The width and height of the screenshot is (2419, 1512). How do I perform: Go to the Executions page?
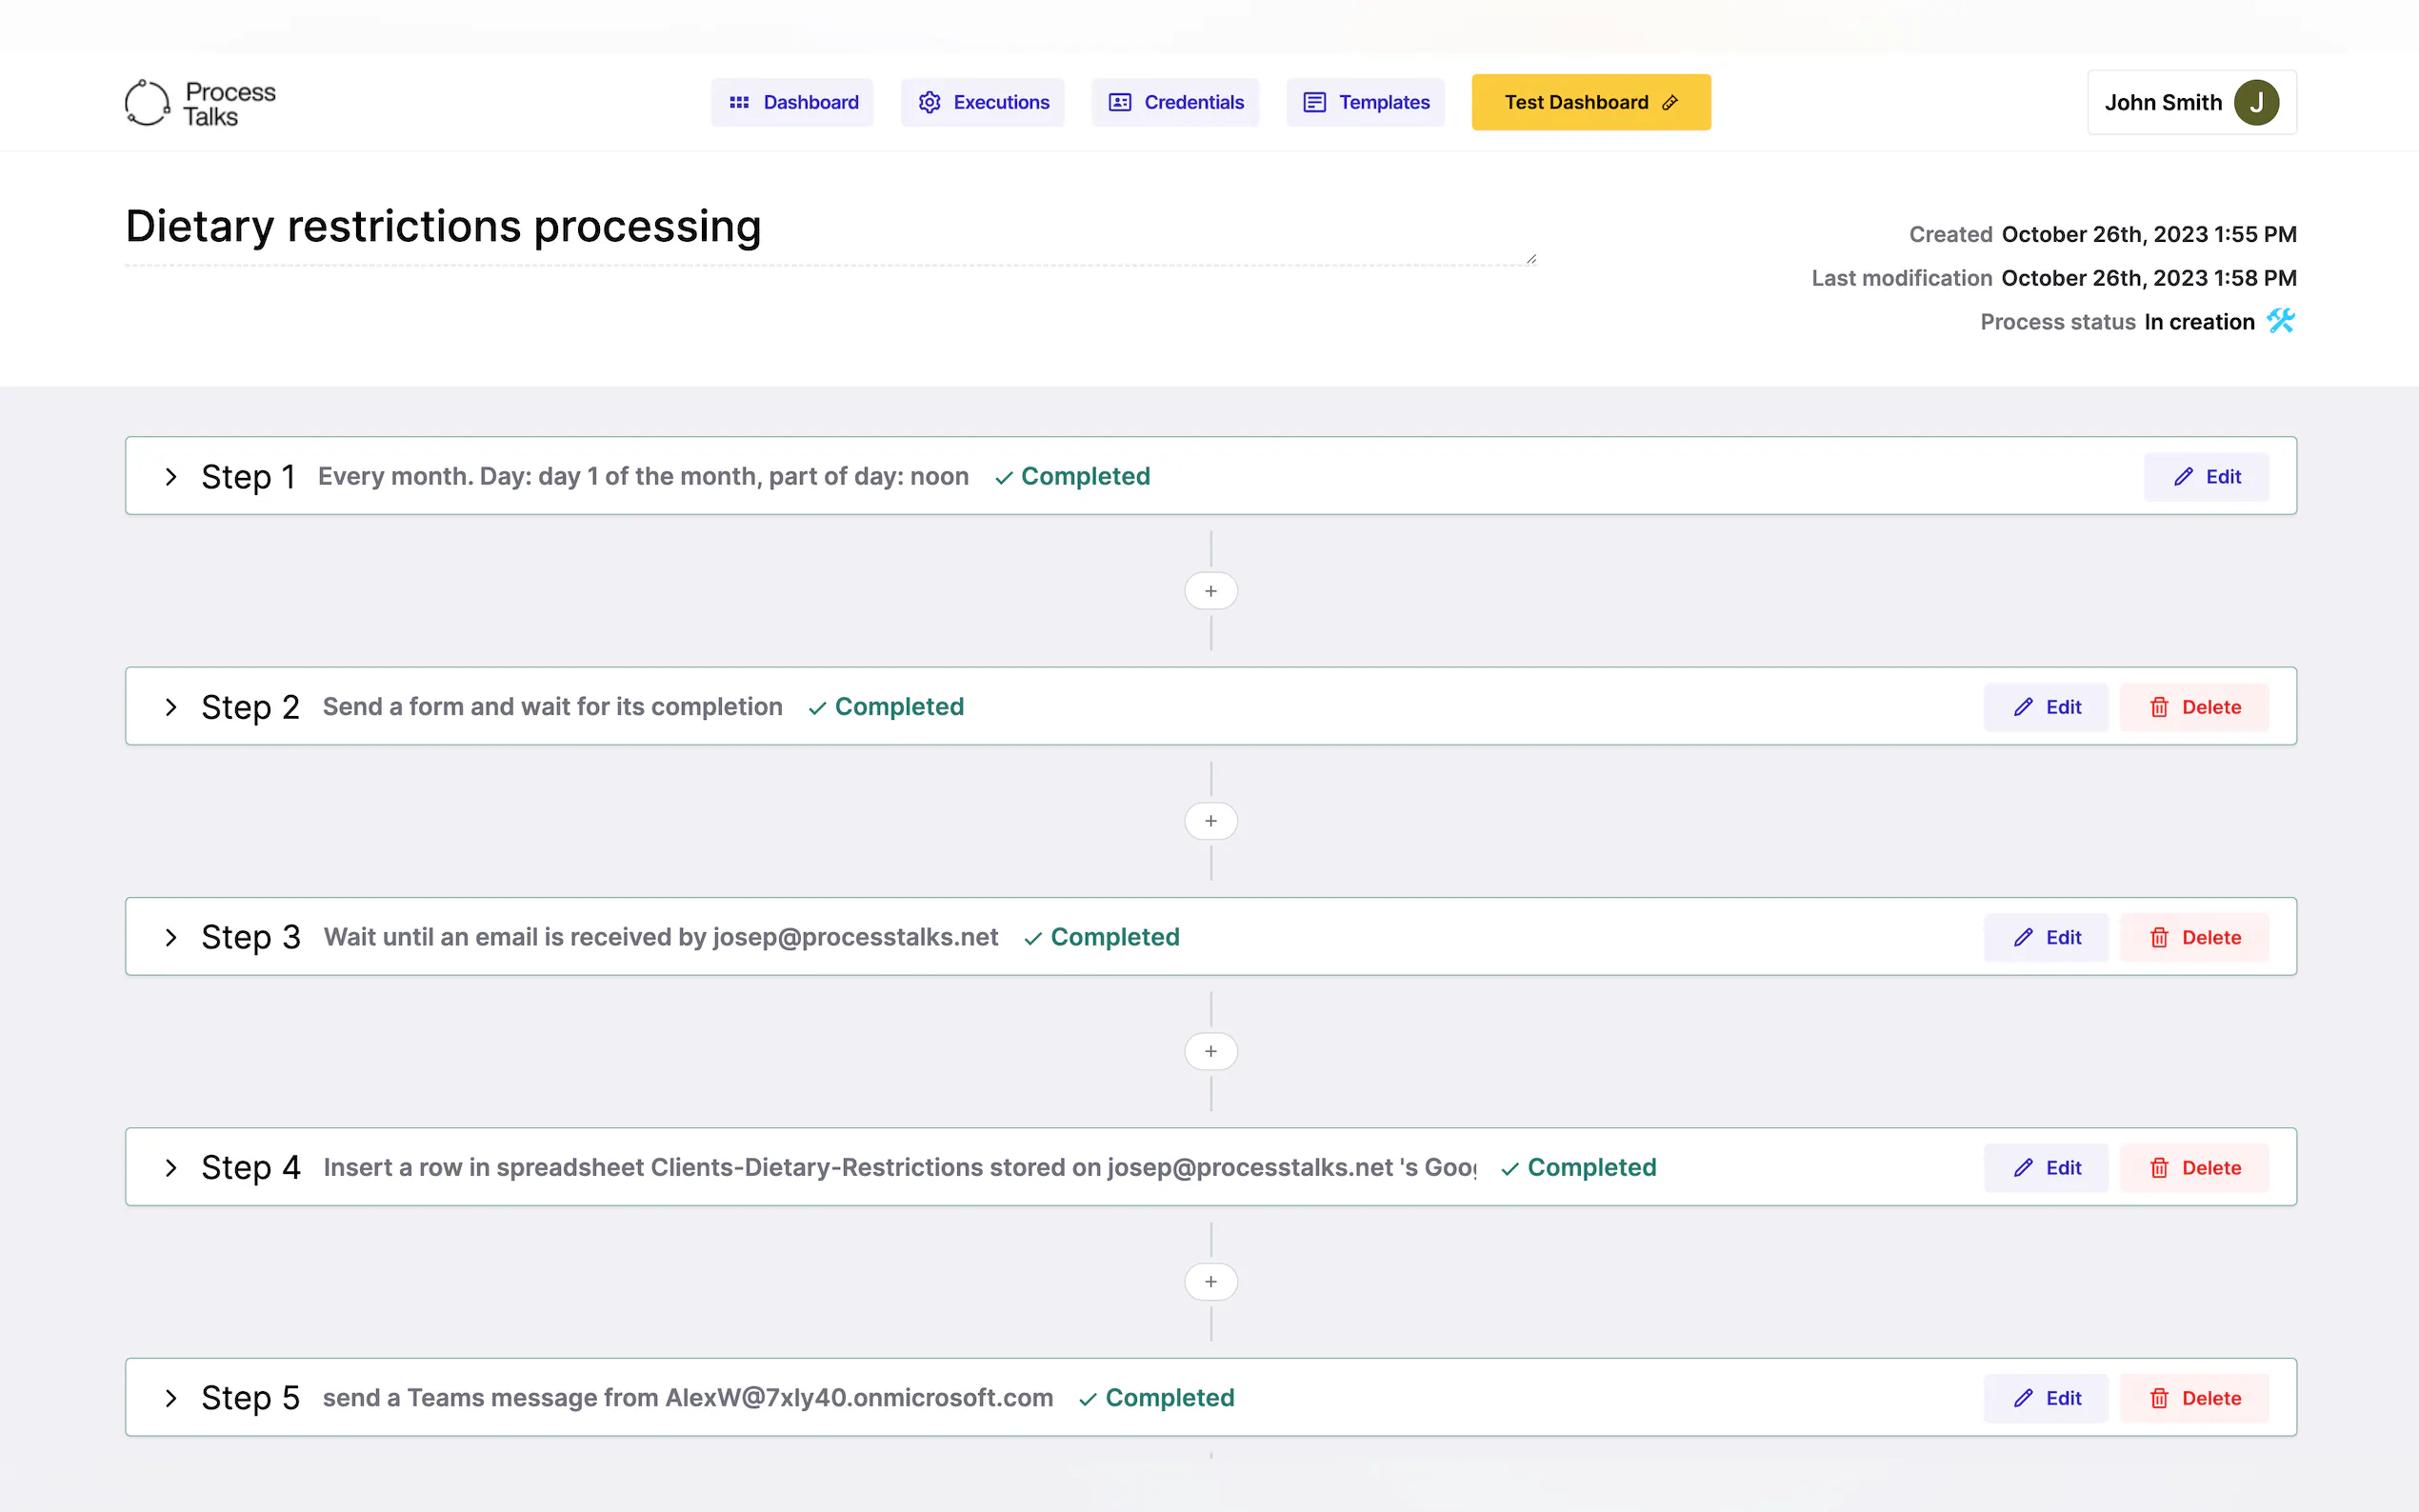982,103
